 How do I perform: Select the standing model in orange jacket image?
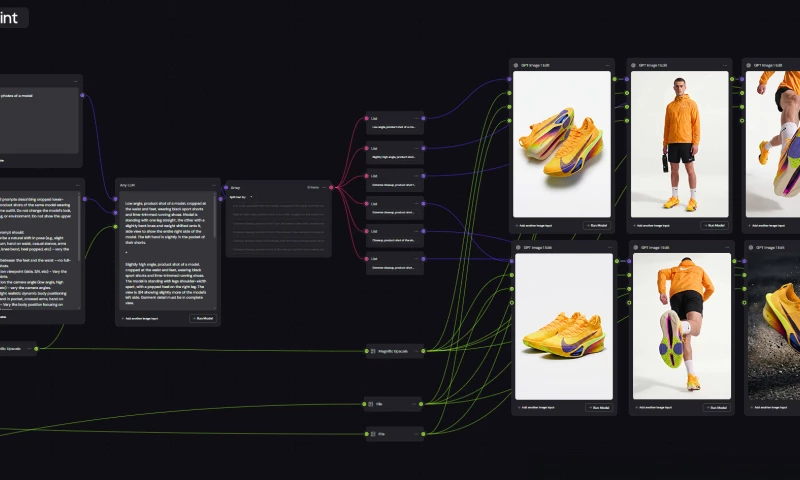click(x=680, y=144)
